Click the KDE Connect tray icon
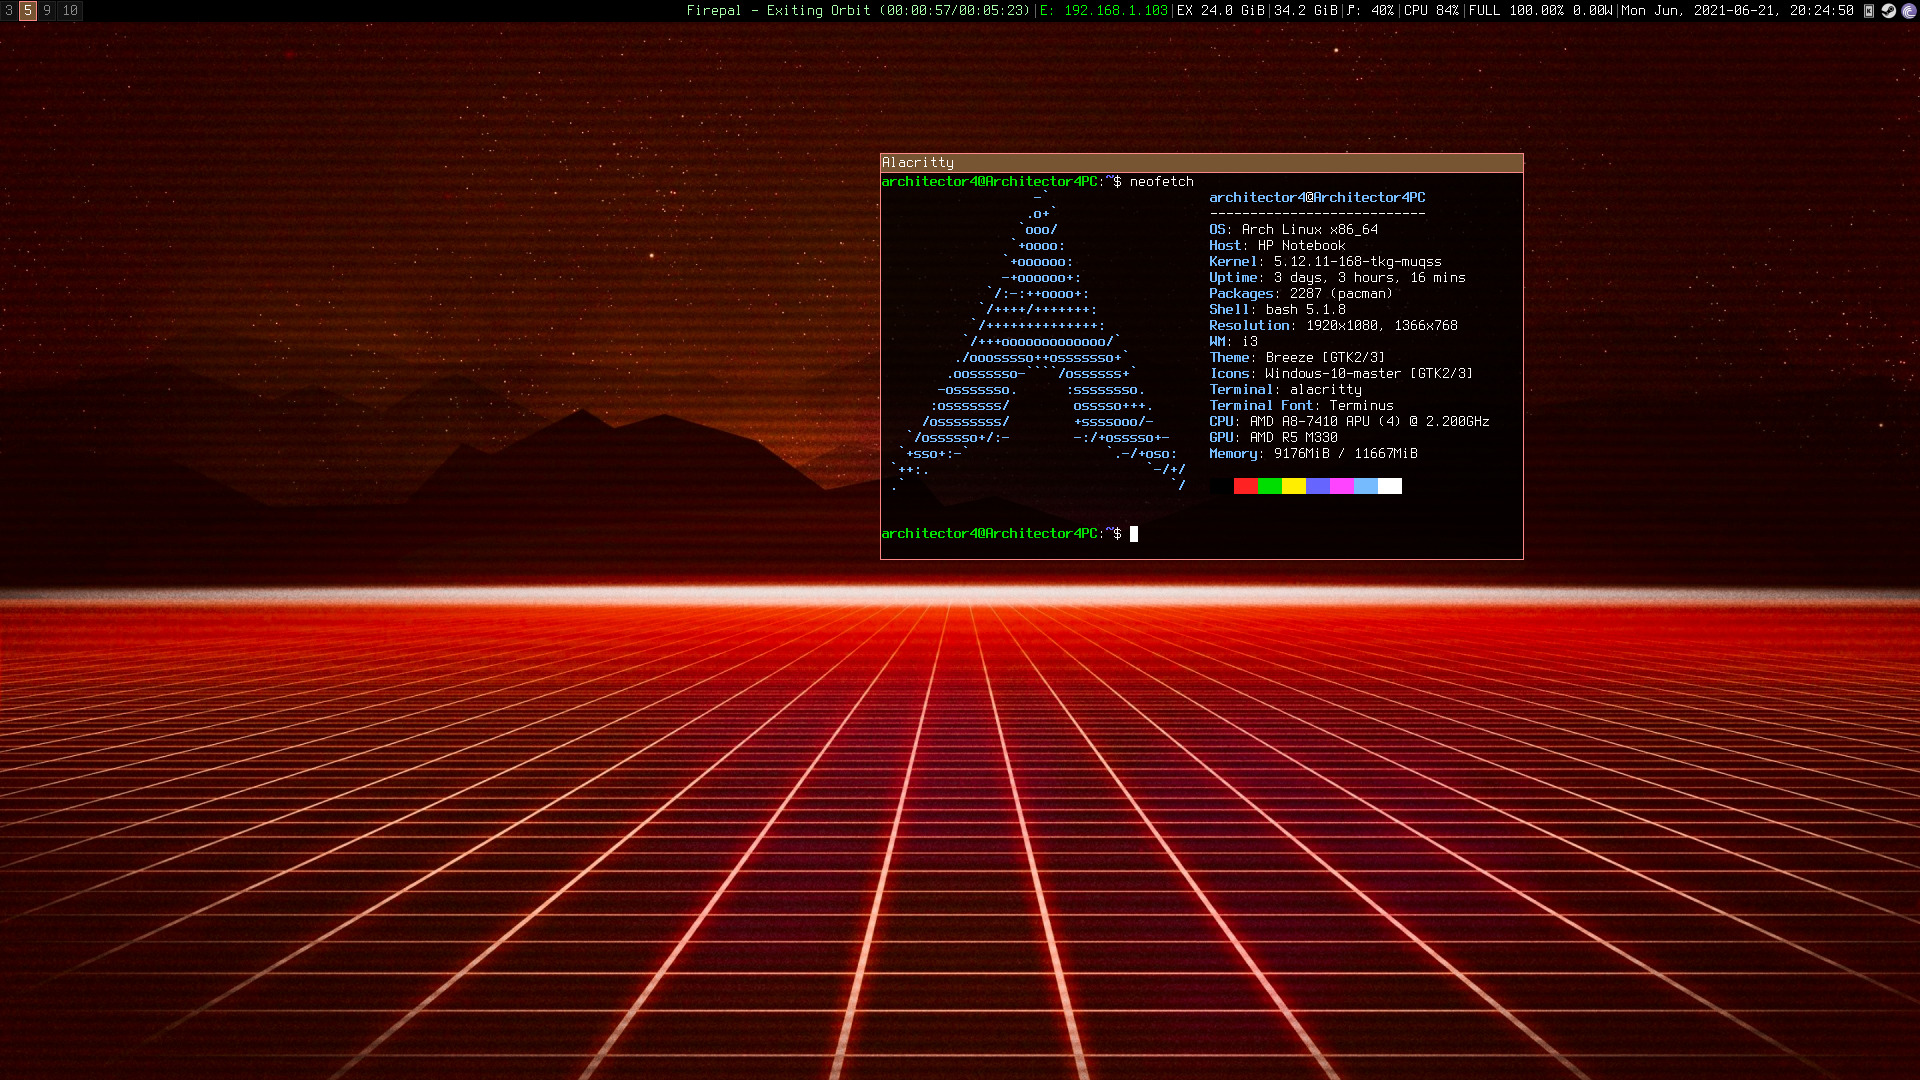Viewport: 1920px width, 1080px height. [x=1868, y=11]
